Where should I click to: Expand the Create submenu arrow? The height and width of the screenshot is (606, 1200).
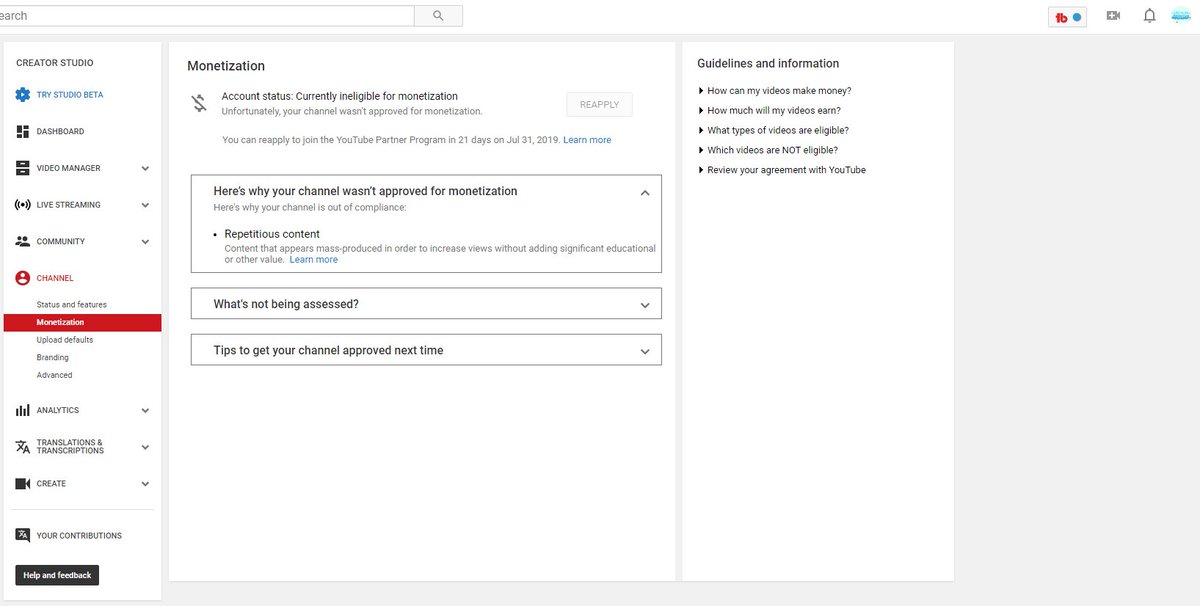tap(145, 484)
